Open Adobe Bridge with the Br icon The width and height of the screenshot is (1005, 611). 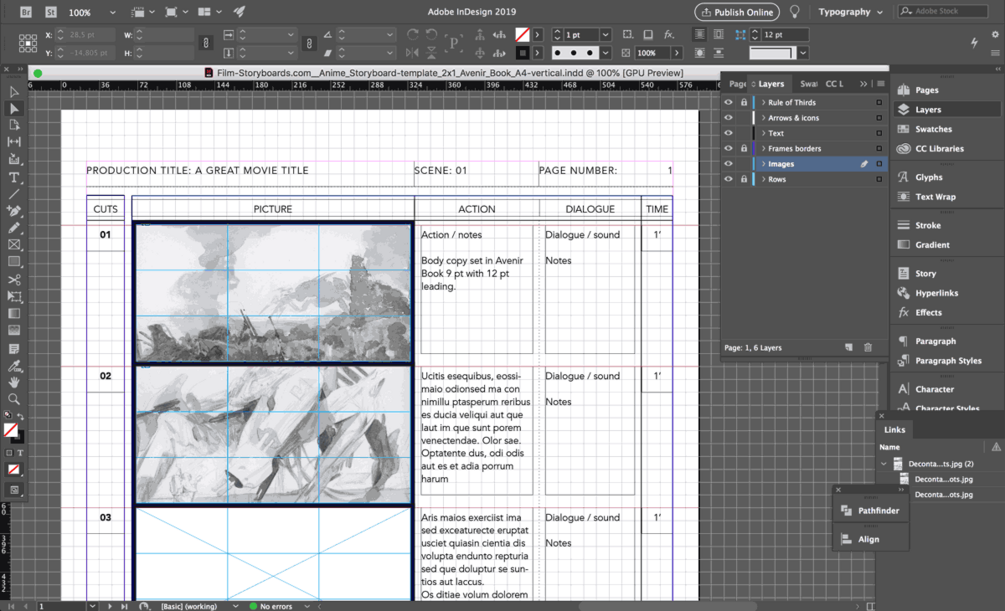click(26, 12)
